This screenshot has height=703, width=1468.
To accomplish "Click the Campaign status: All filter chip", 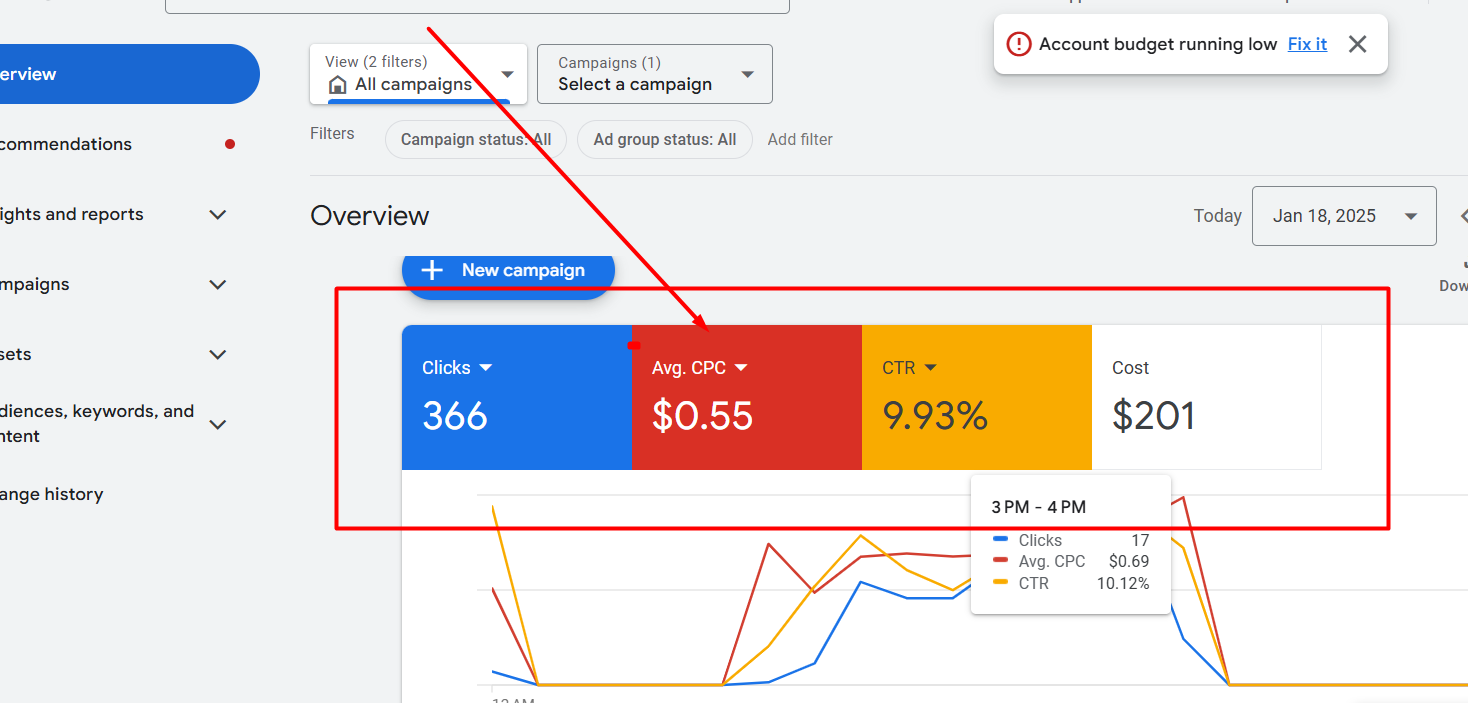I will click(x=475, y=140).
